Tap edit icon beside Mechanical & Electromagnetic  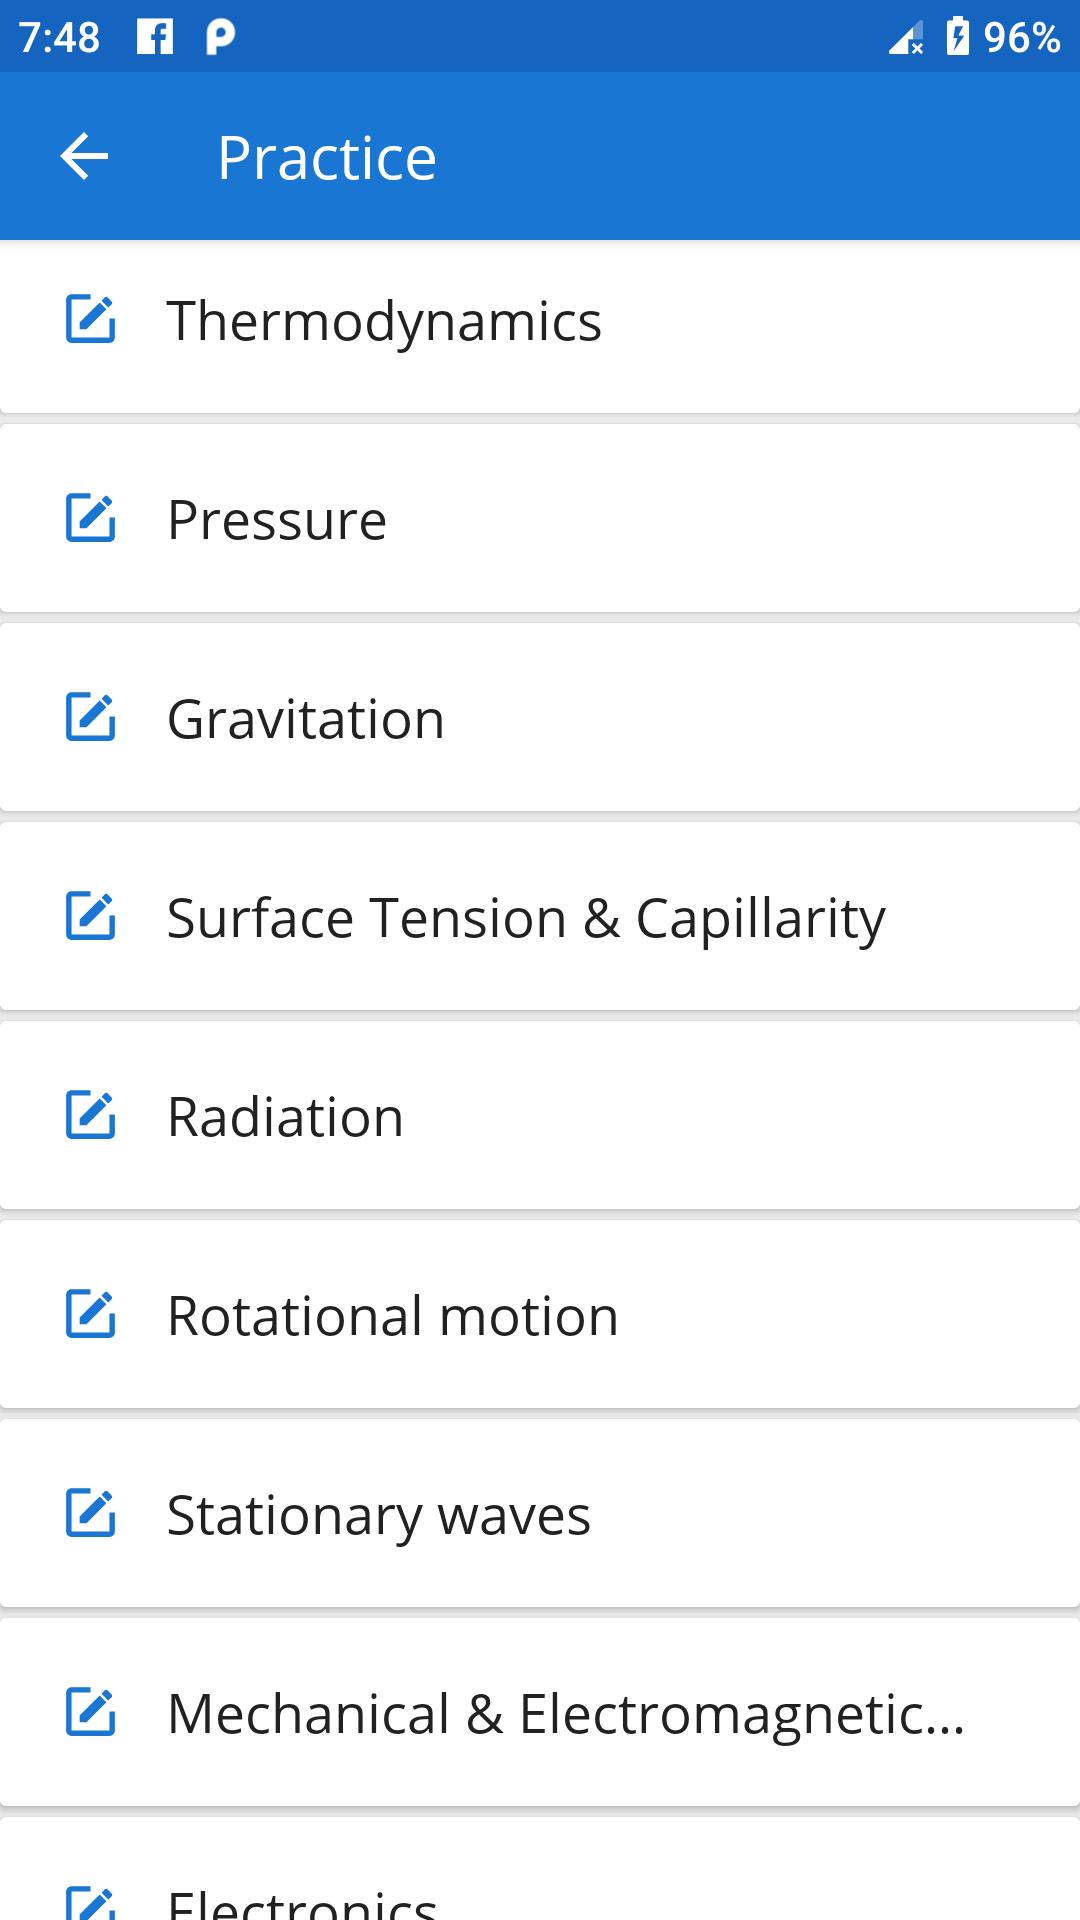[91, 1713]
